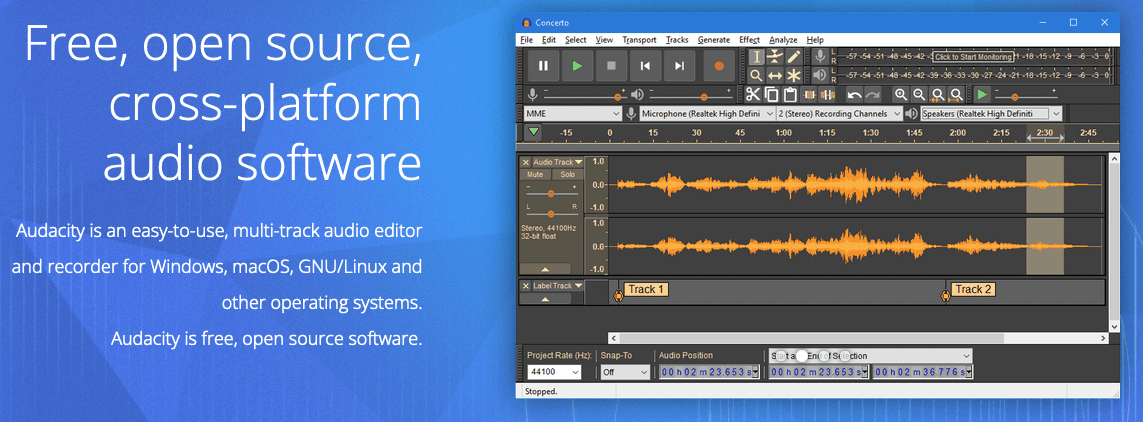Screen dimensions: 1143x422
Task: Click the Pause button in transport toolbar
Action: [x=543, y=66]
